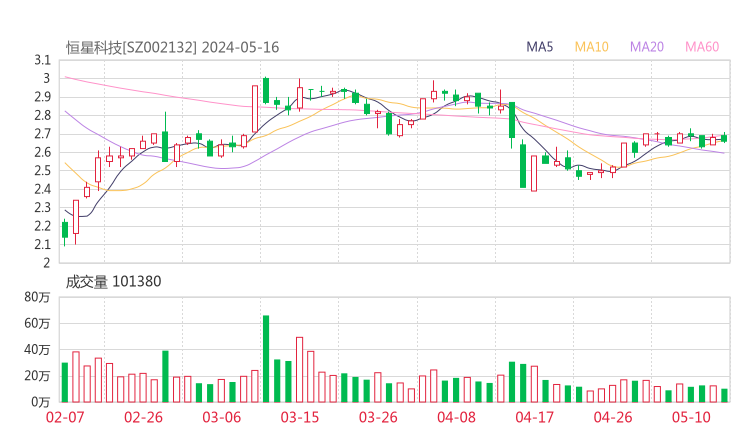The height and width of the screenshot is (440, 740).
Task: Click the MA5 legend label
Action: point(539,47)
